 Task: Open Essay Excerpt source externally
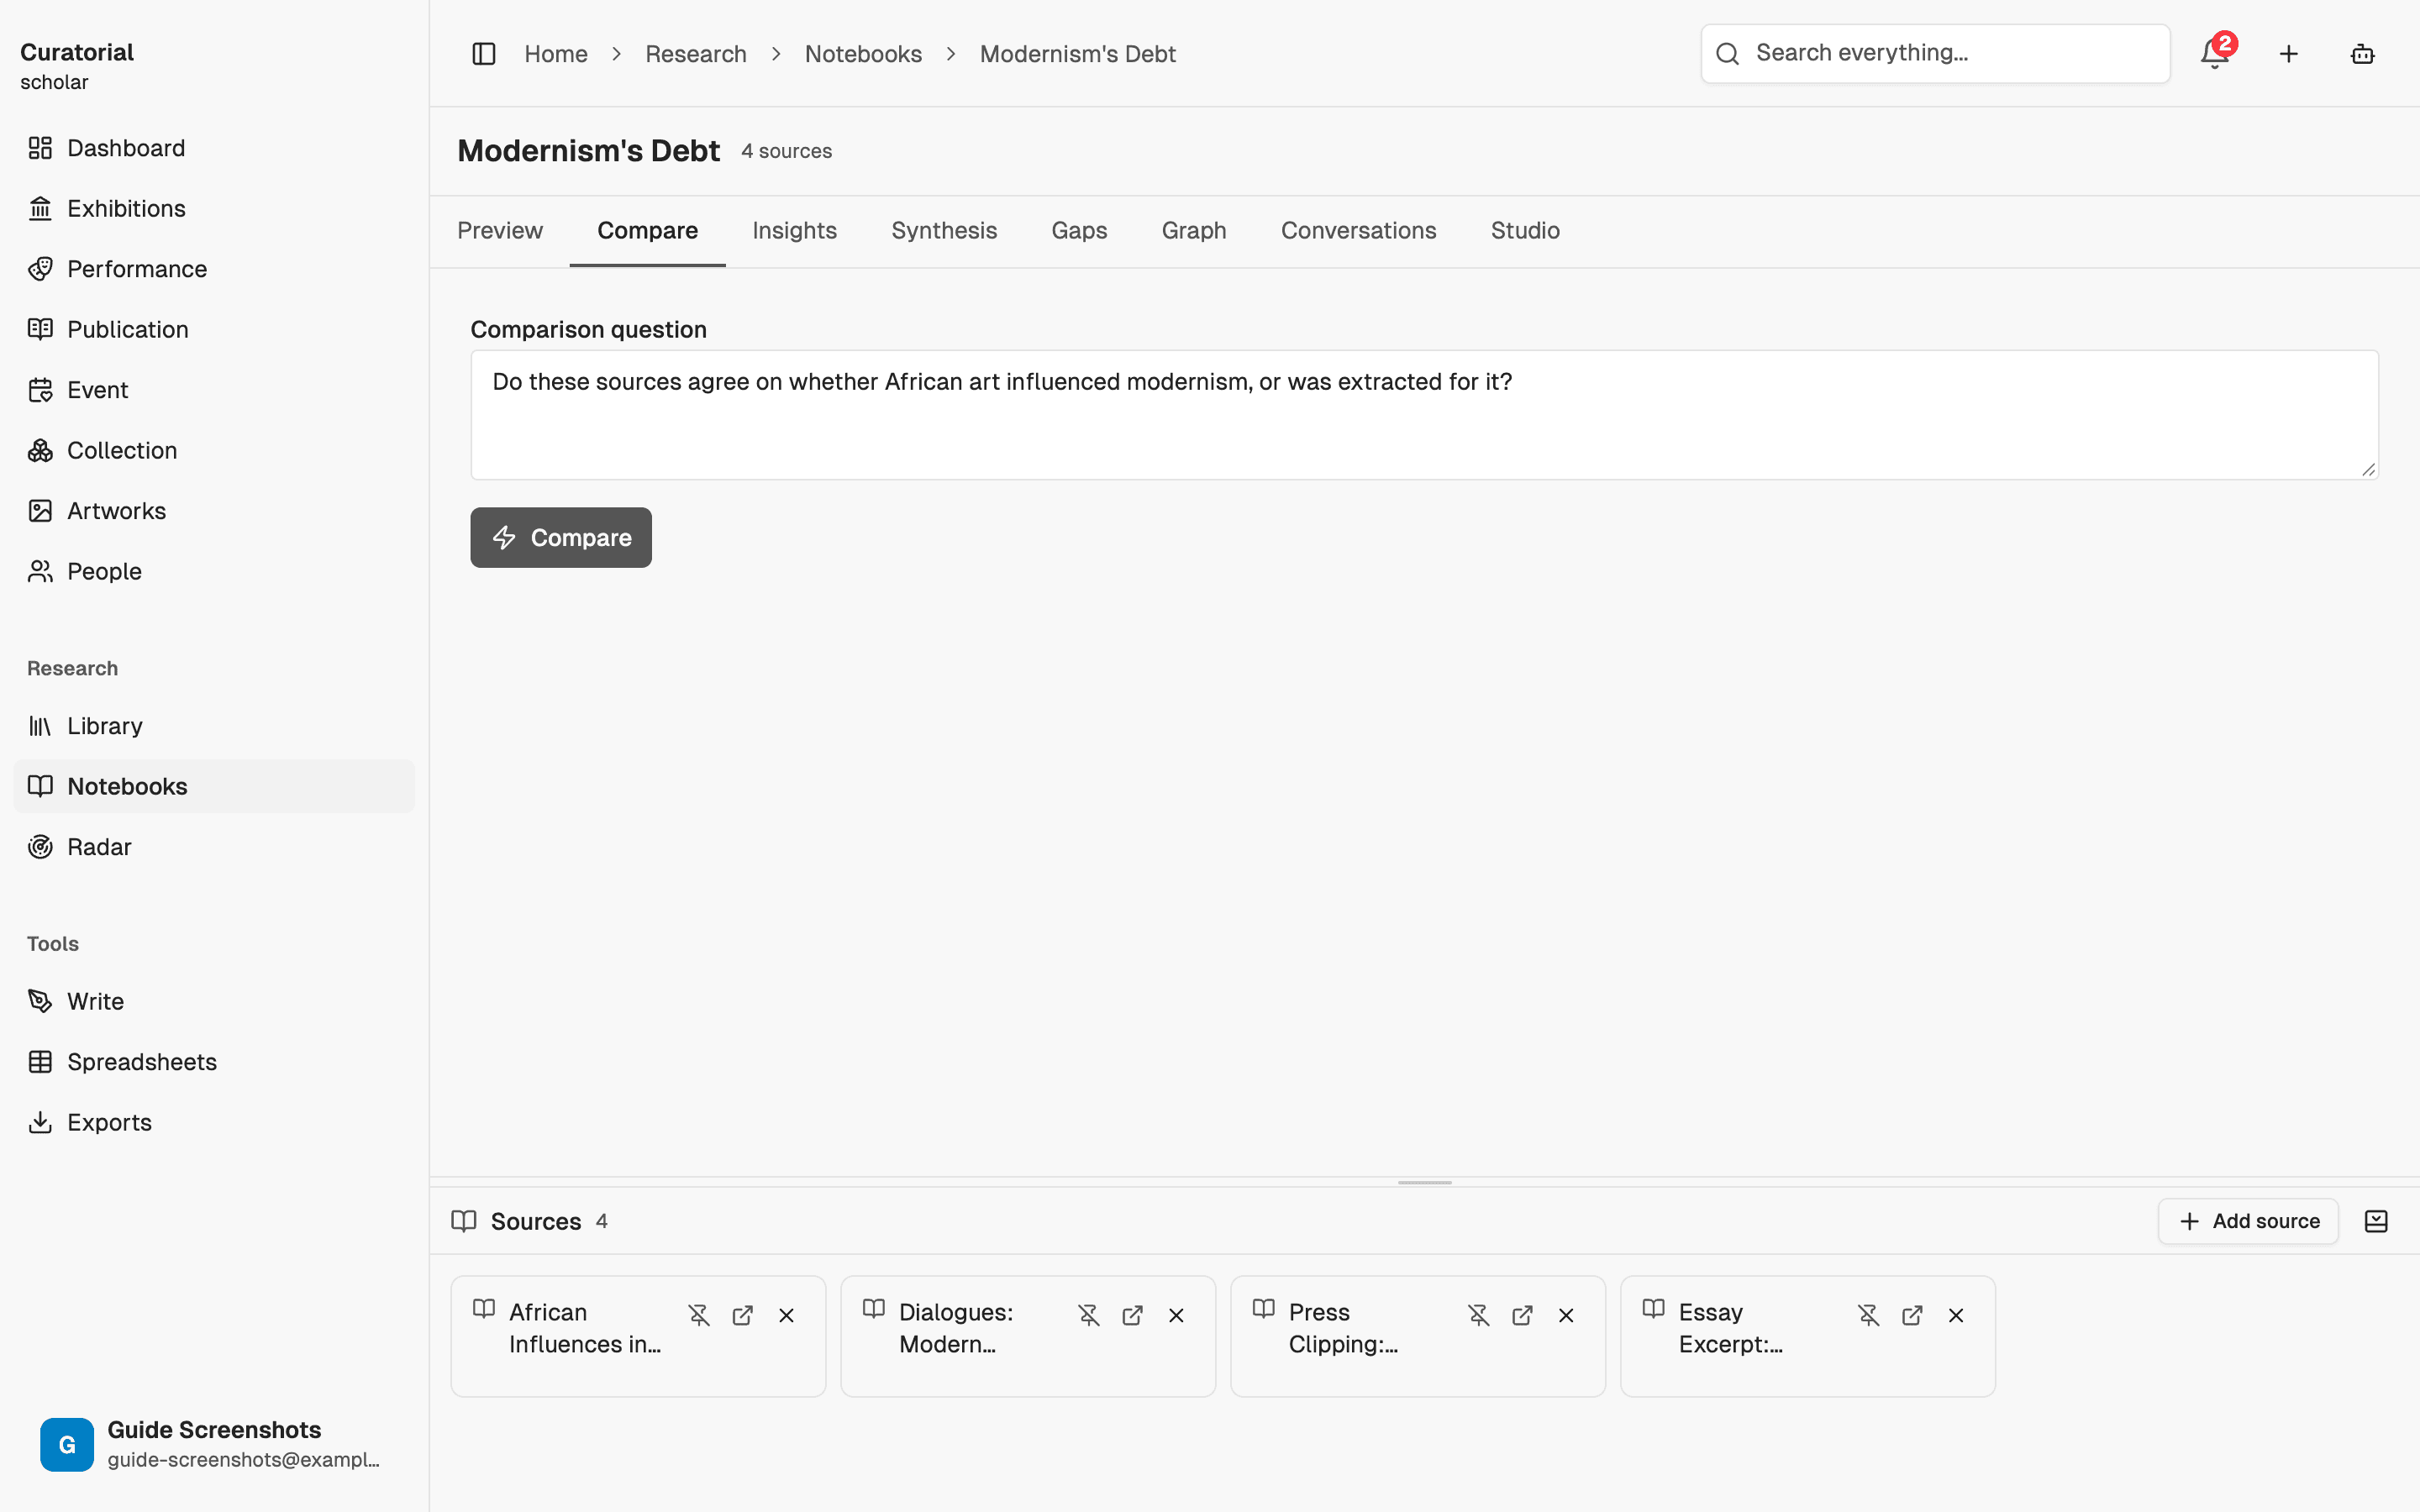point(1913,1315)
